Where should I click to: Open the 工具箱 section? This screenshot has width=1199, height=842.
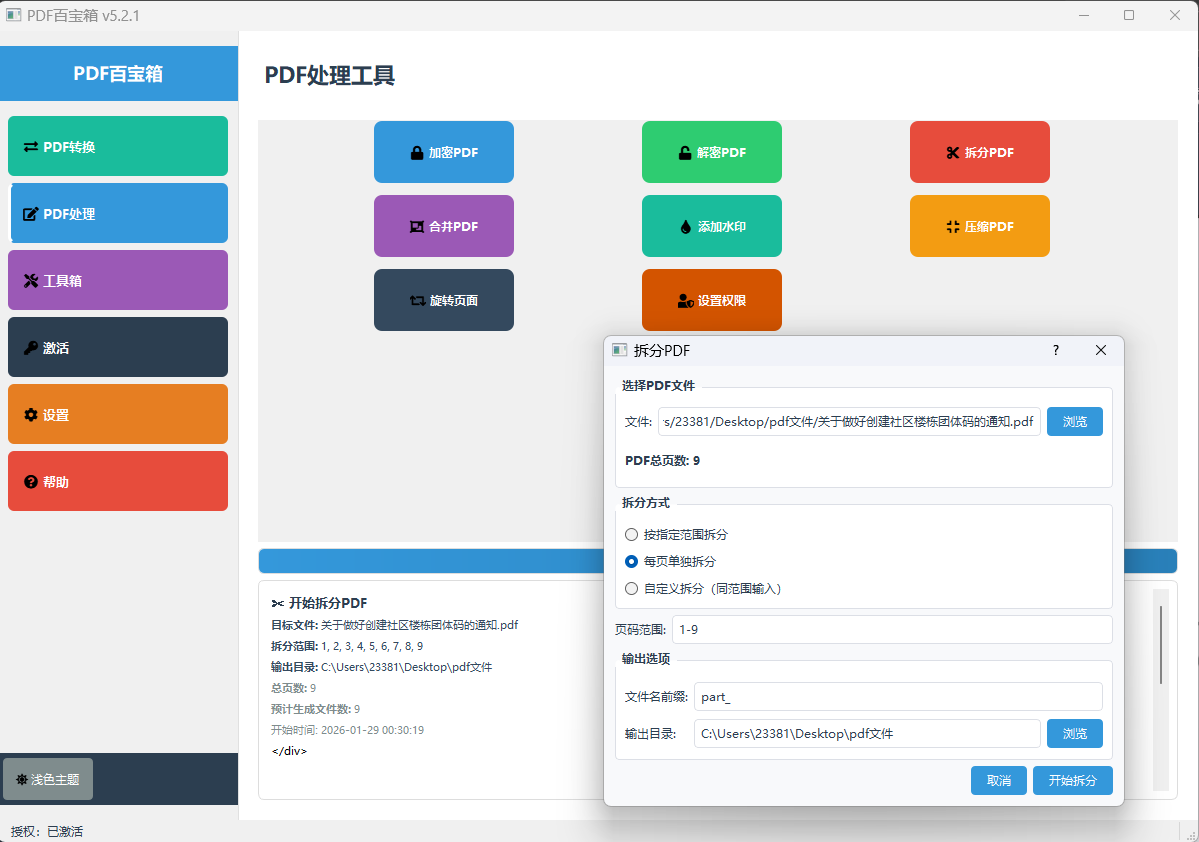(x=118, y=280)
